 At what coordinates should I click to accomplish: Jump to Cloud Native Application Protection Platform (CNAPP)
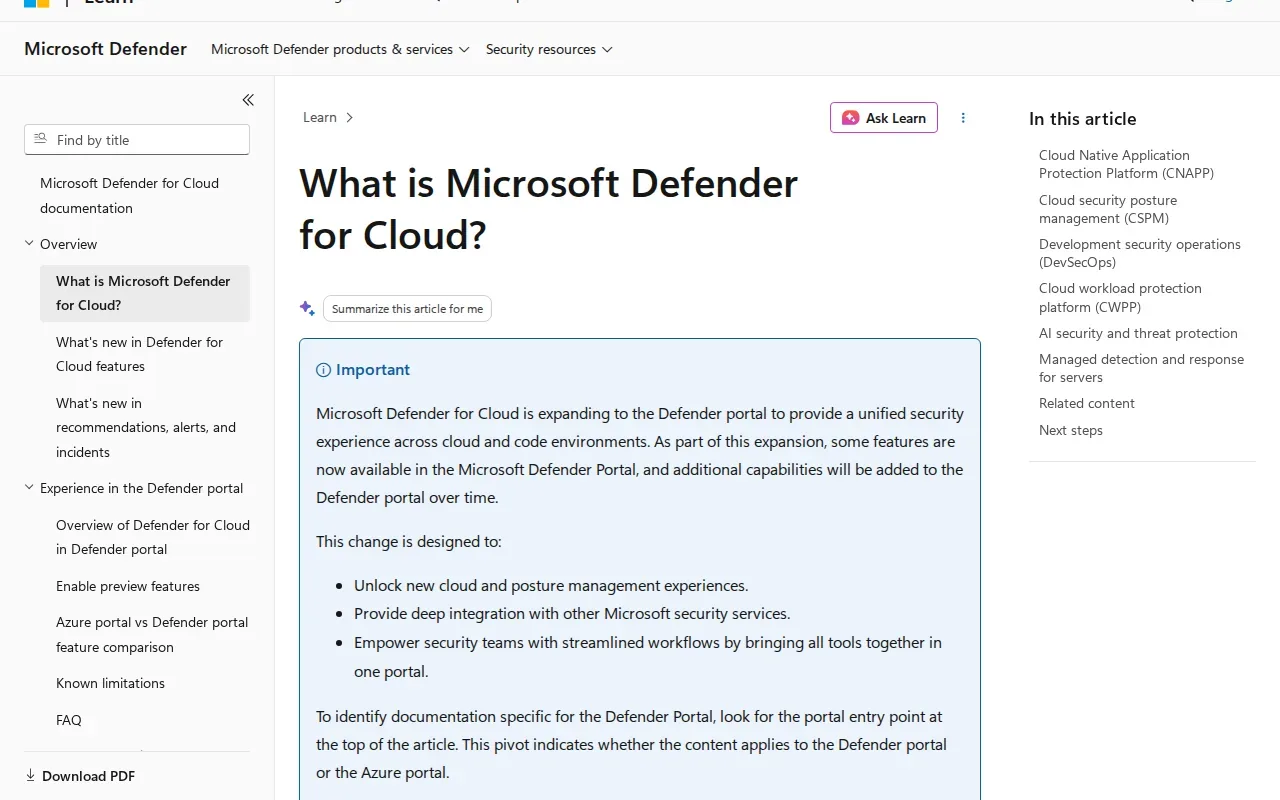tap(1126, 164)
